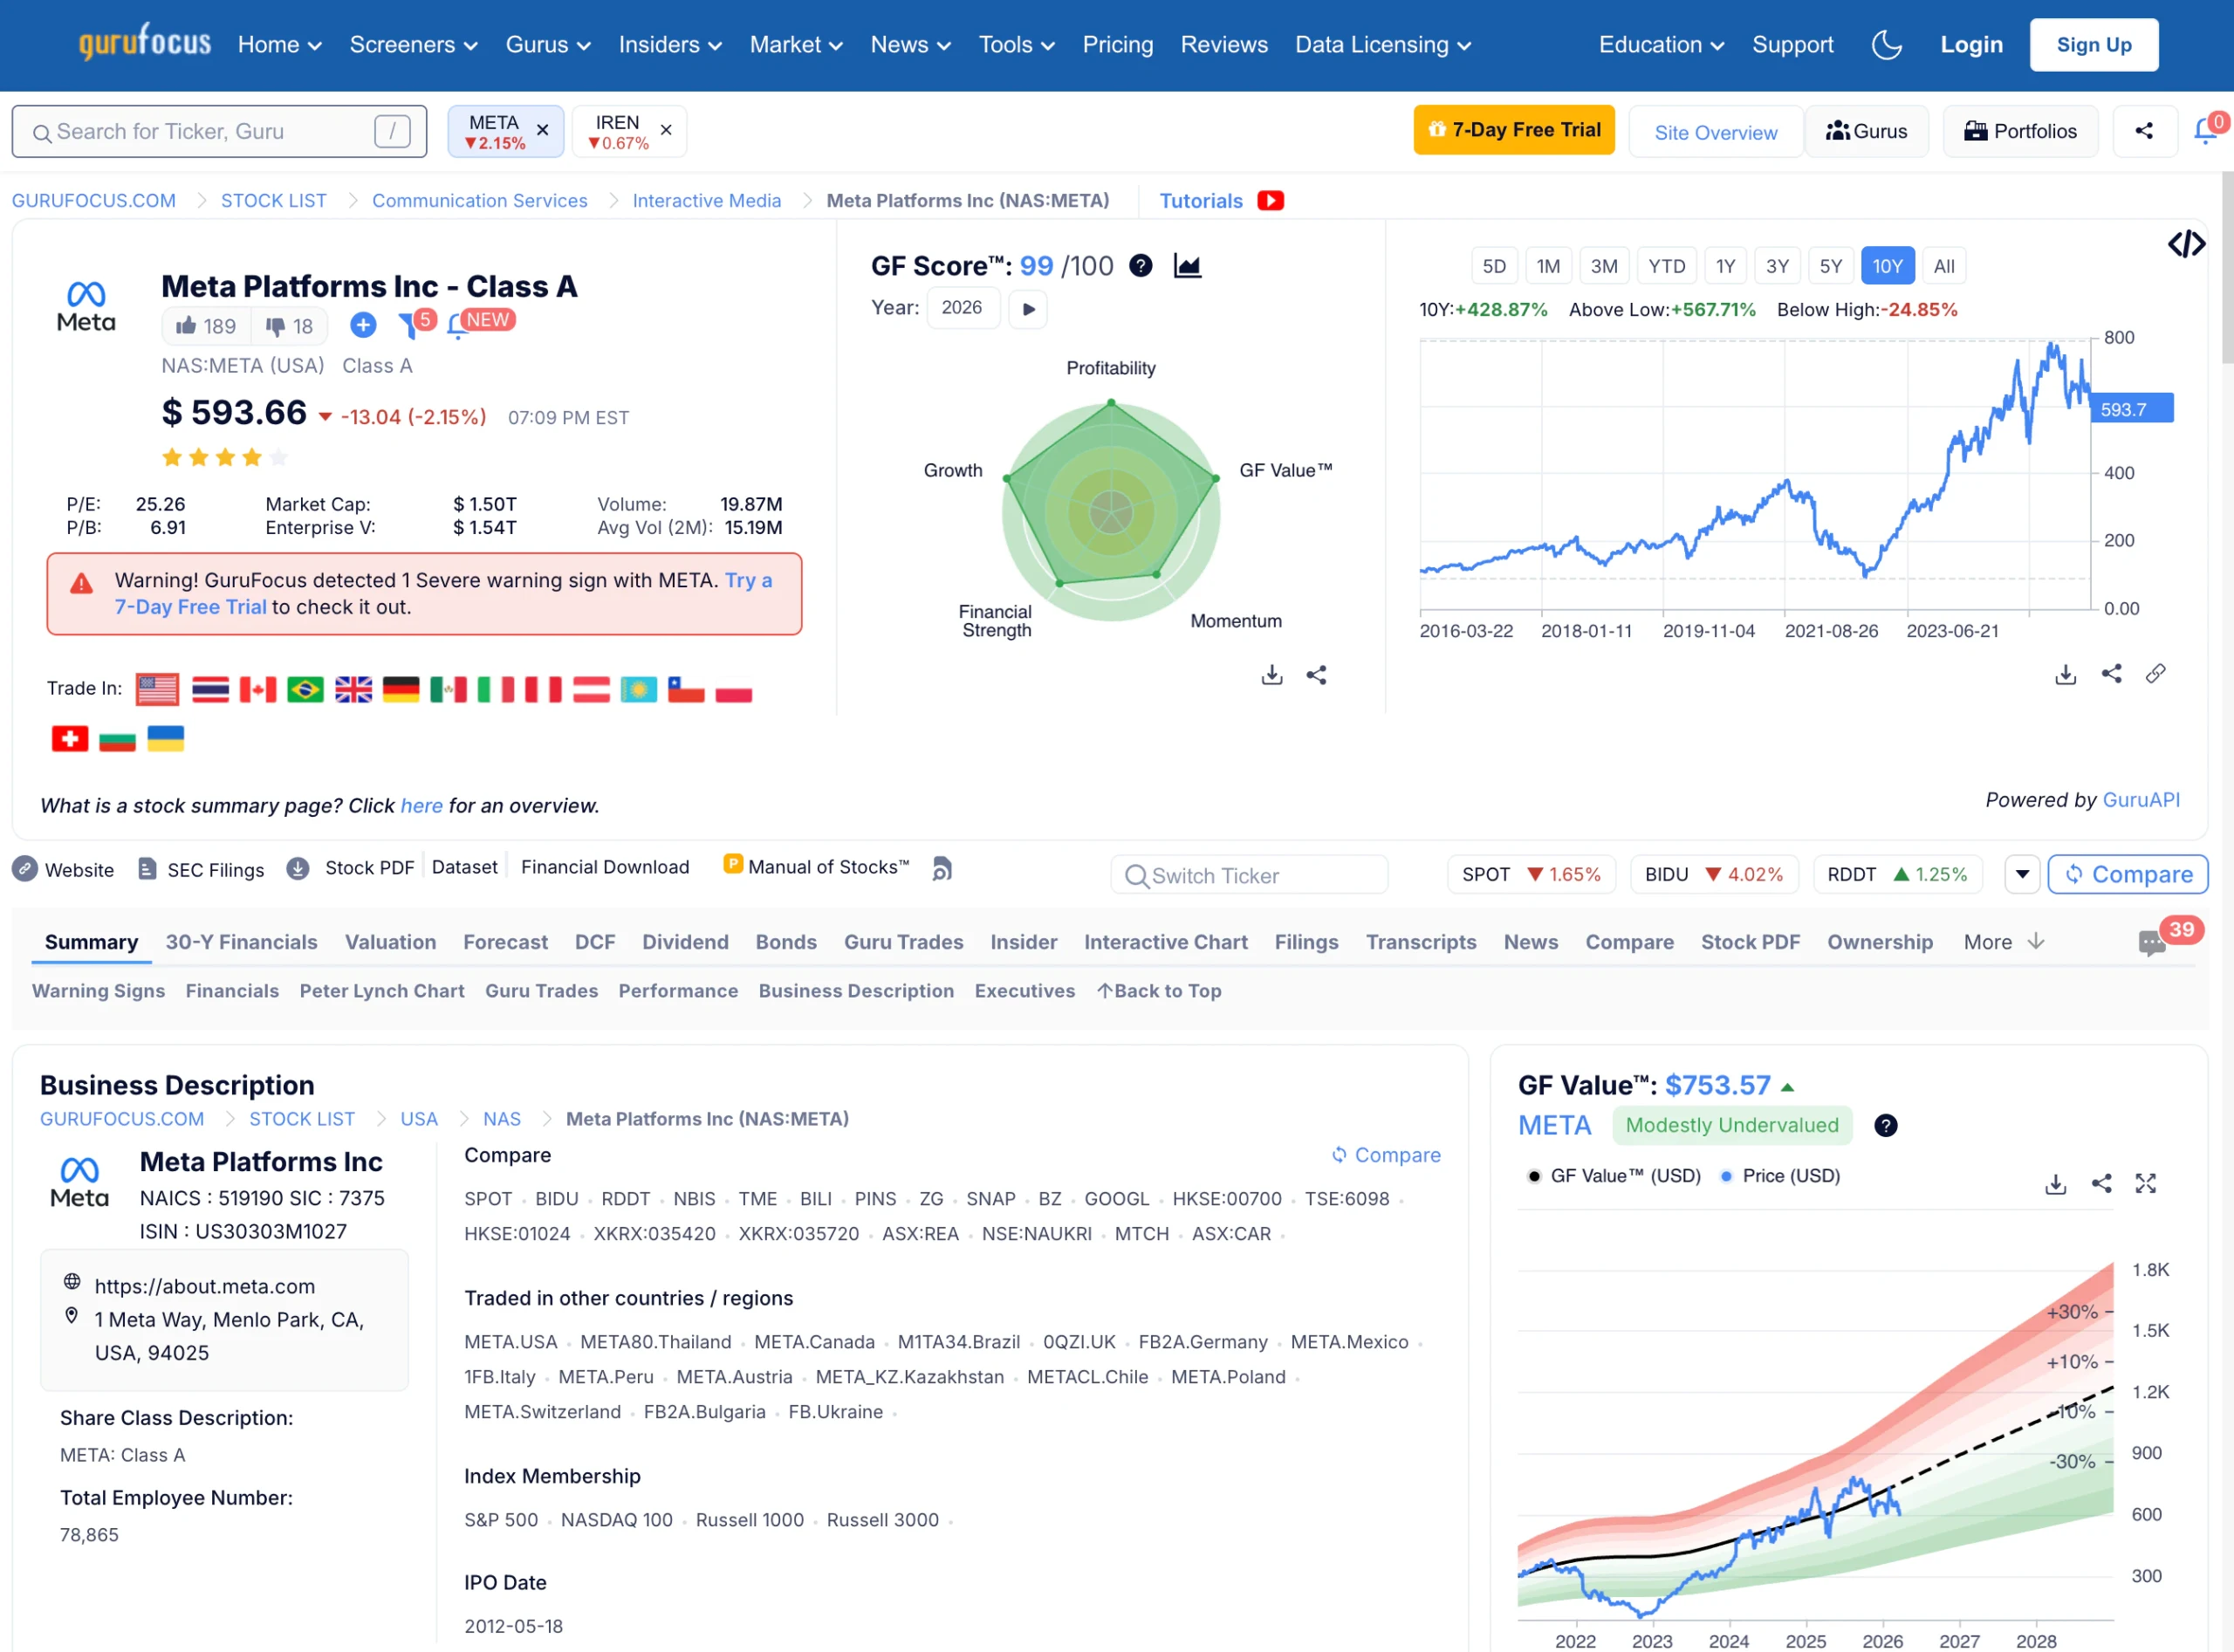2234x1652 pixels.
Task: Click the embed code icon
Action: pos(2186,244)
